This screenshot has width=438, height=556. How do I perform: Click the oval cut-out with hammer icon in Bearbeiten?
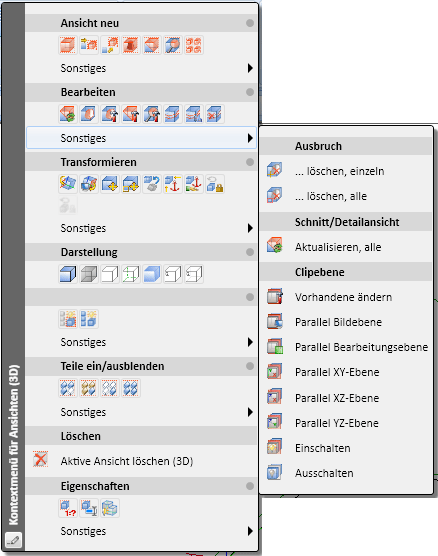tap(110, 114)
